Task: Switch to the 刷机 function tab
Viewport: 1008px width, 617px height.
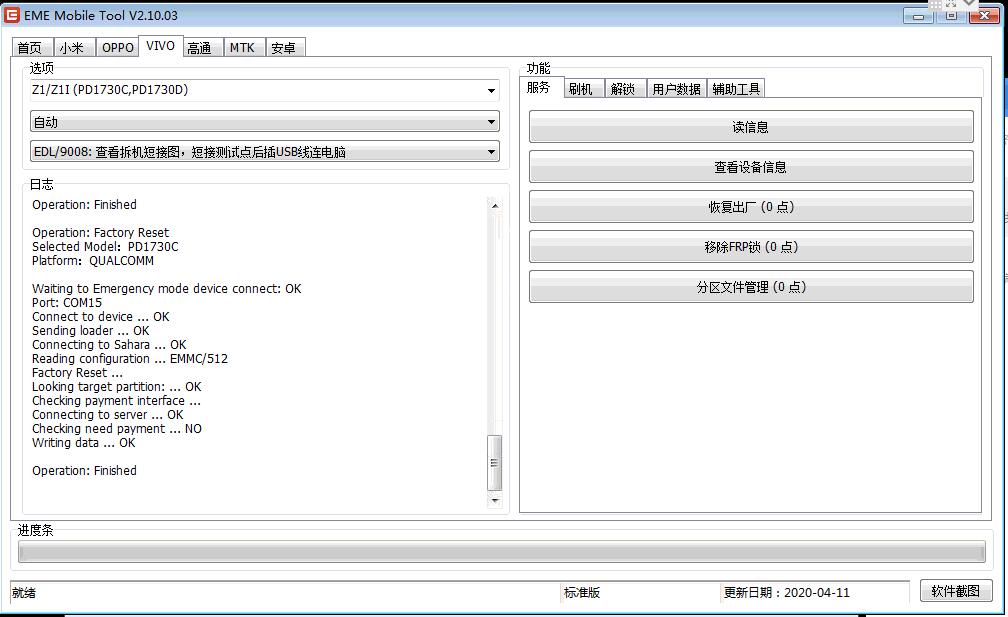Action: point(580,89)
